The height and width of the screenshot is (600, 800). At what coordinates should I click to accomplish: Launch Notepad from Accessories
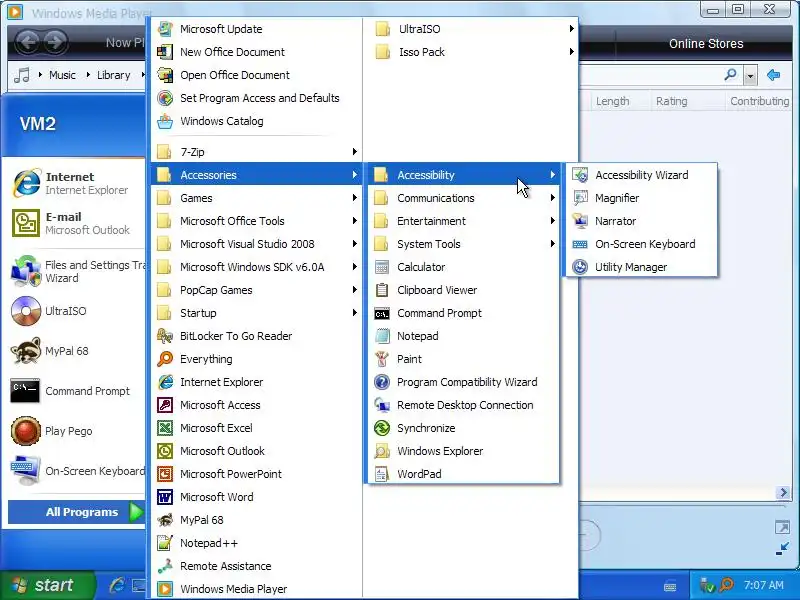pos(463,336)
